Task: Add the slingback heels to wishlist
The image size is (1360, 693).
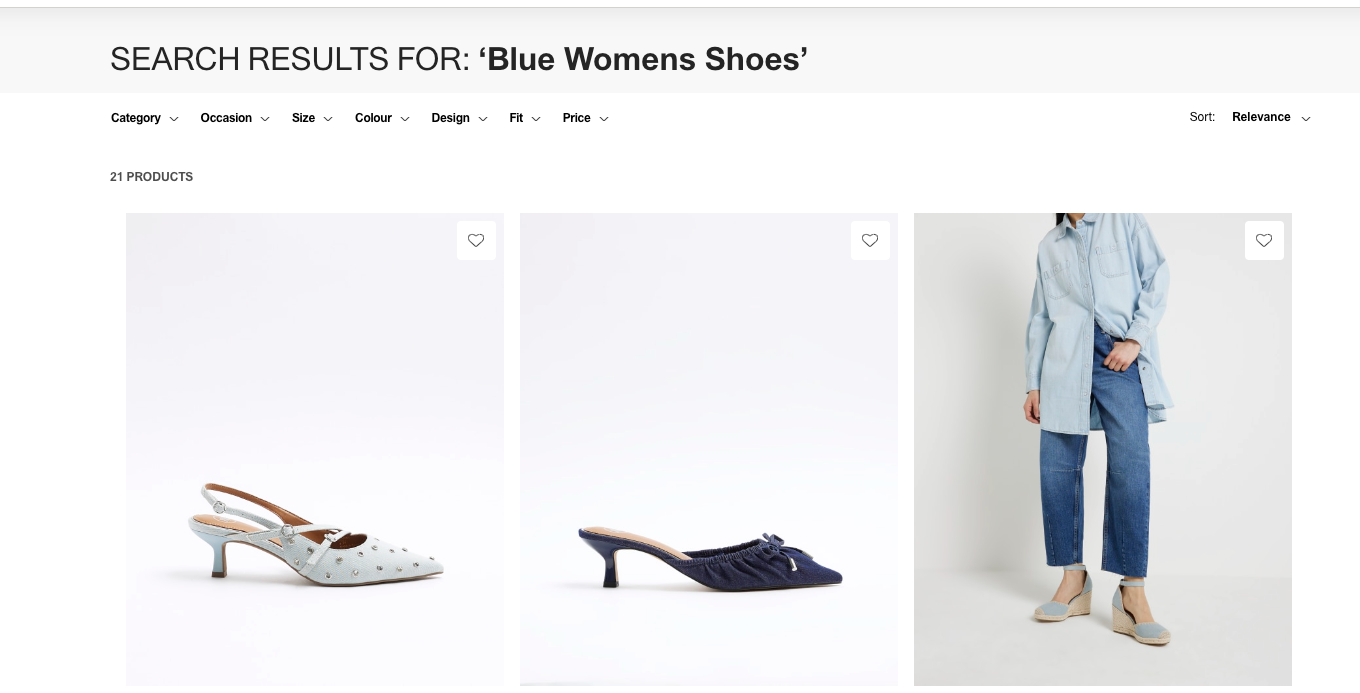Action: (476, 240)
